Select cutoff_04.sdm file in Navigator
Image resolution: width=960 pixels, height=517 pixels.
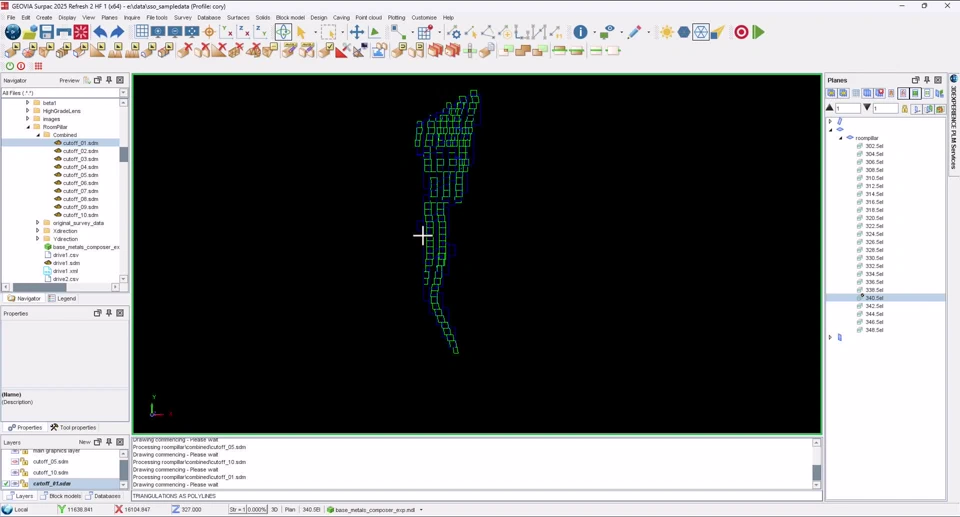80,167
